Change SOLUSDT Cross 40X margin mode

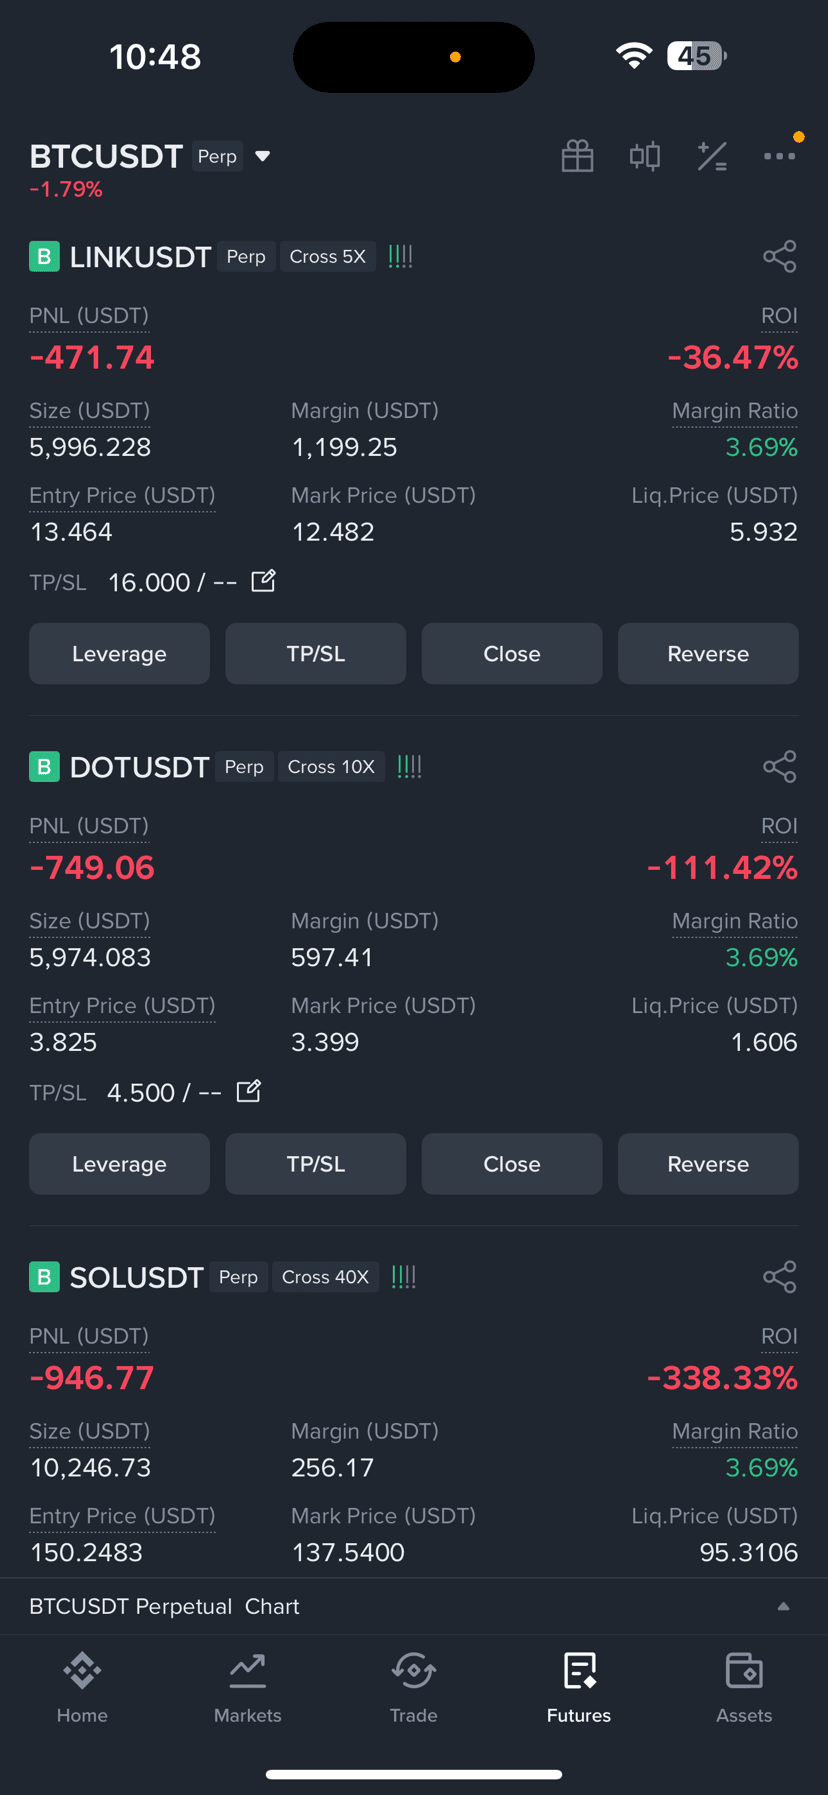click(325, 1277)
